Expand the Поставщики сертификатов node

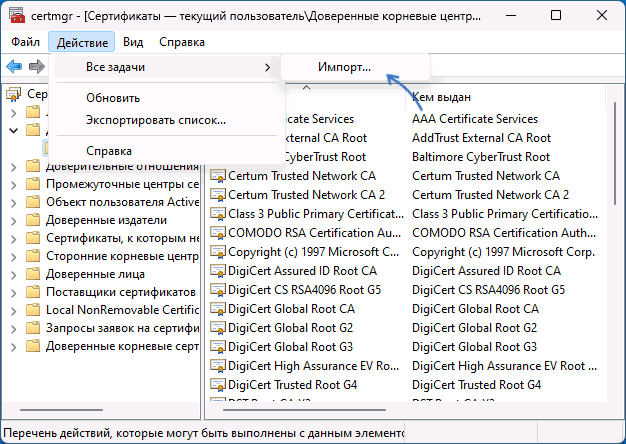pyautogui.click(x=14, y=292)
